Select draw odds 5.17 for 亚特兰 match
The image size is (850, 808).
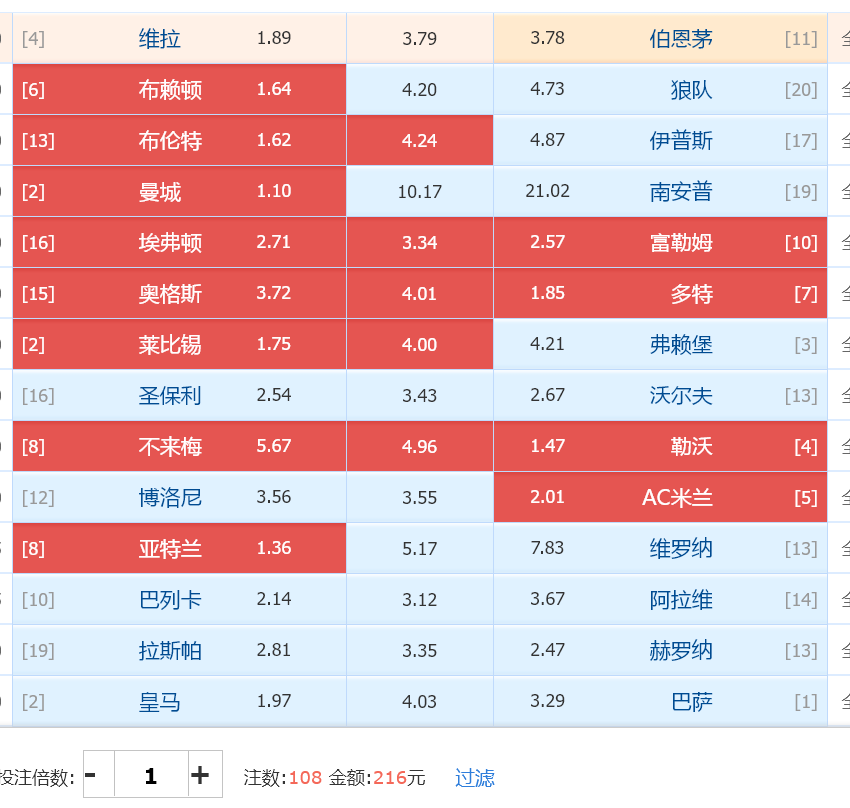420,548
